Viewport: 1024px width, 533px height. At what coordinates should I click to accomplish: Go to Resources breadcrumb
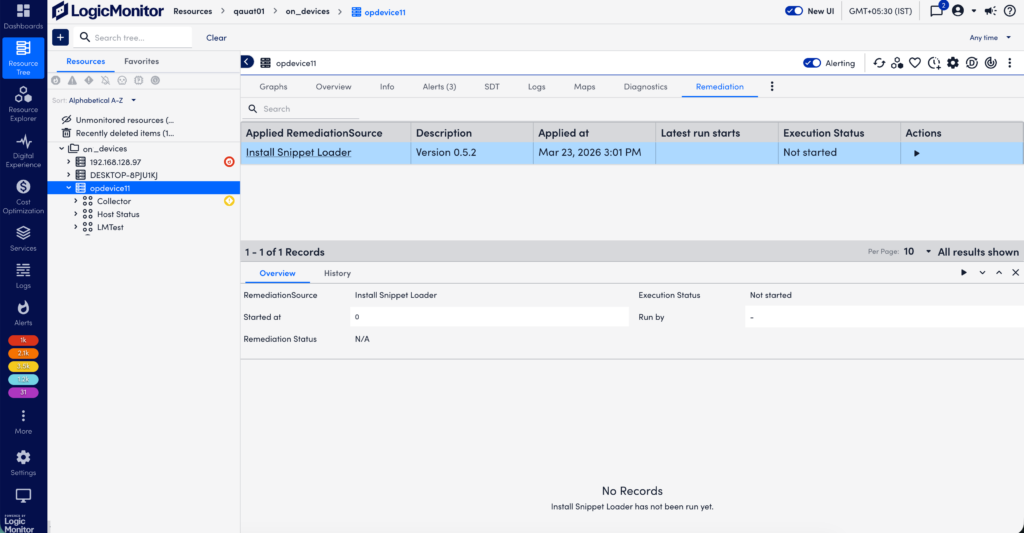(x=193, y=11)
